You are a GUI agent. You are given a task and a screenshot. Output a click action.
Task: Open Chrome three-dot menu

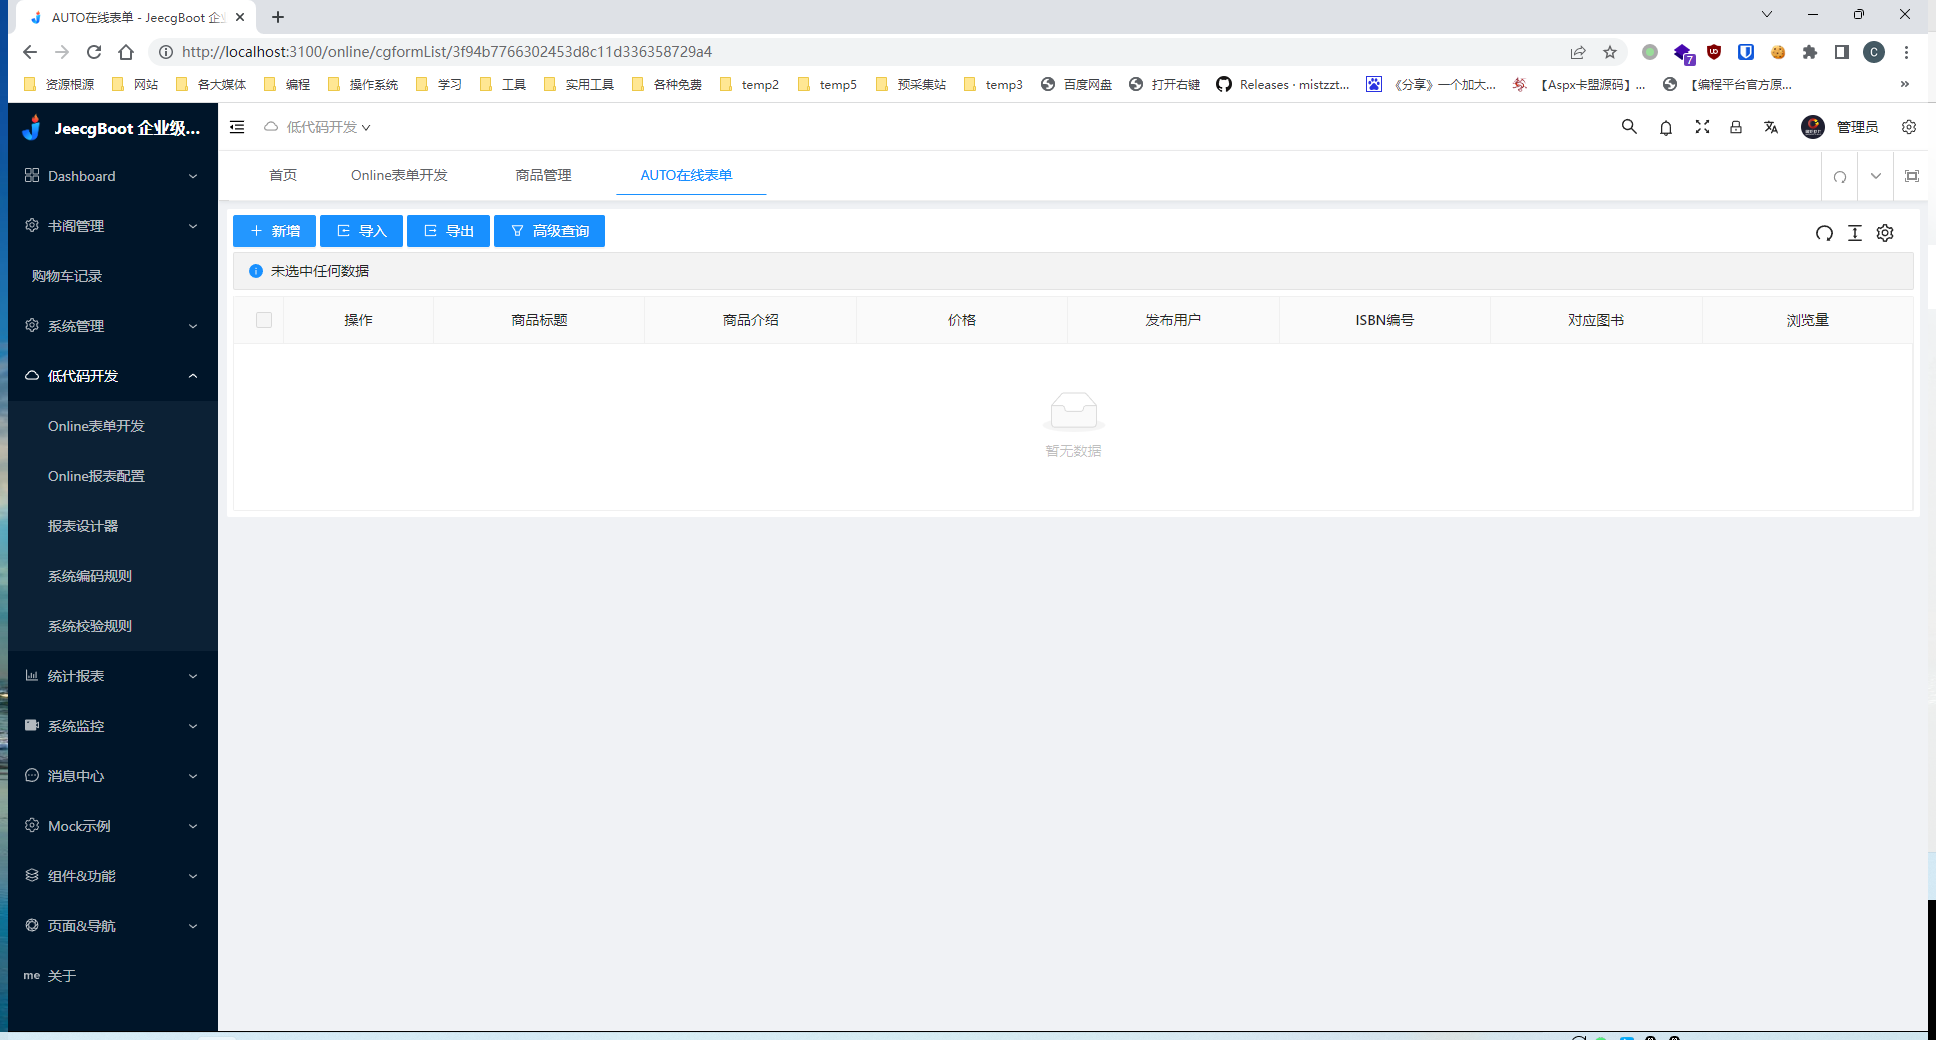[x=1907, y=52]
